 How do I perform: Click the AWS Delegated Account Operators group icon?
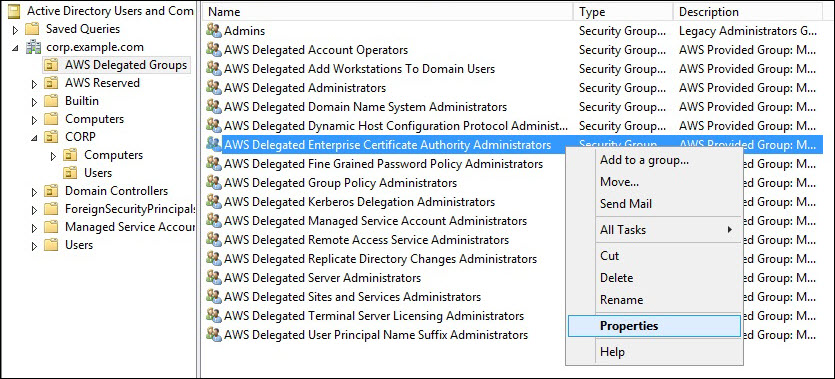click(214, 50)
